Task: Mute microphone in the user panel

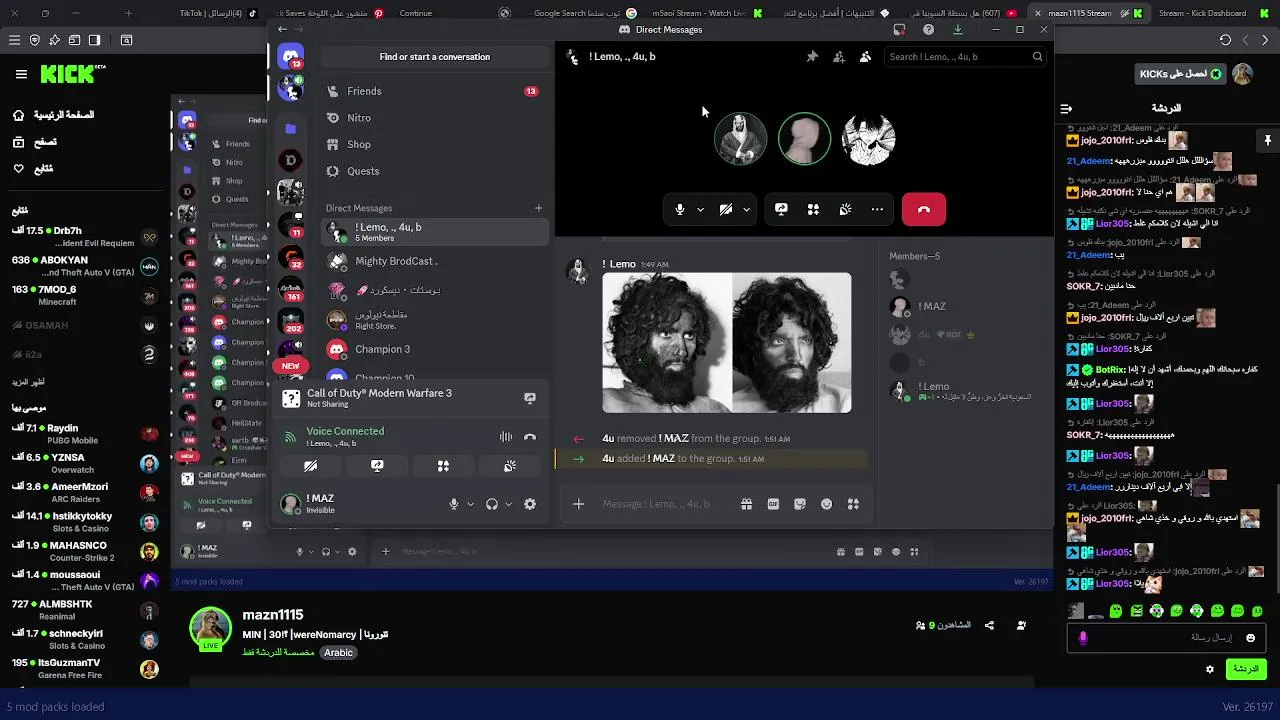Action: coord(454,504)
